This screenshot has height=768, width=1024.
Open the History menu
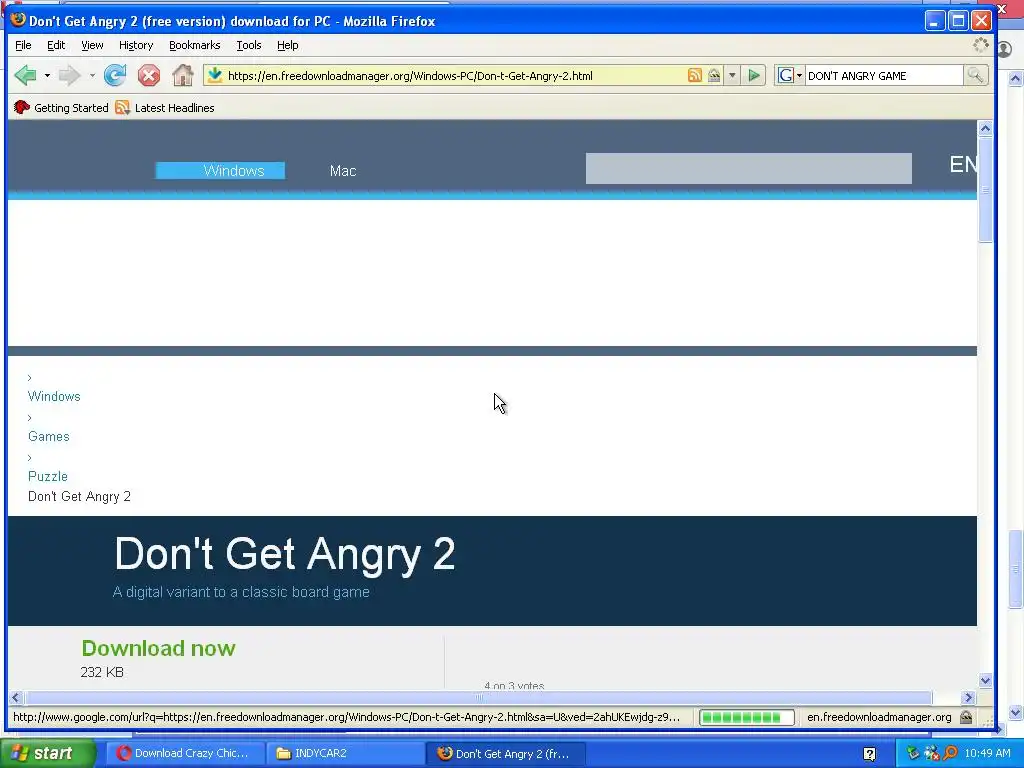coord(136,45)
